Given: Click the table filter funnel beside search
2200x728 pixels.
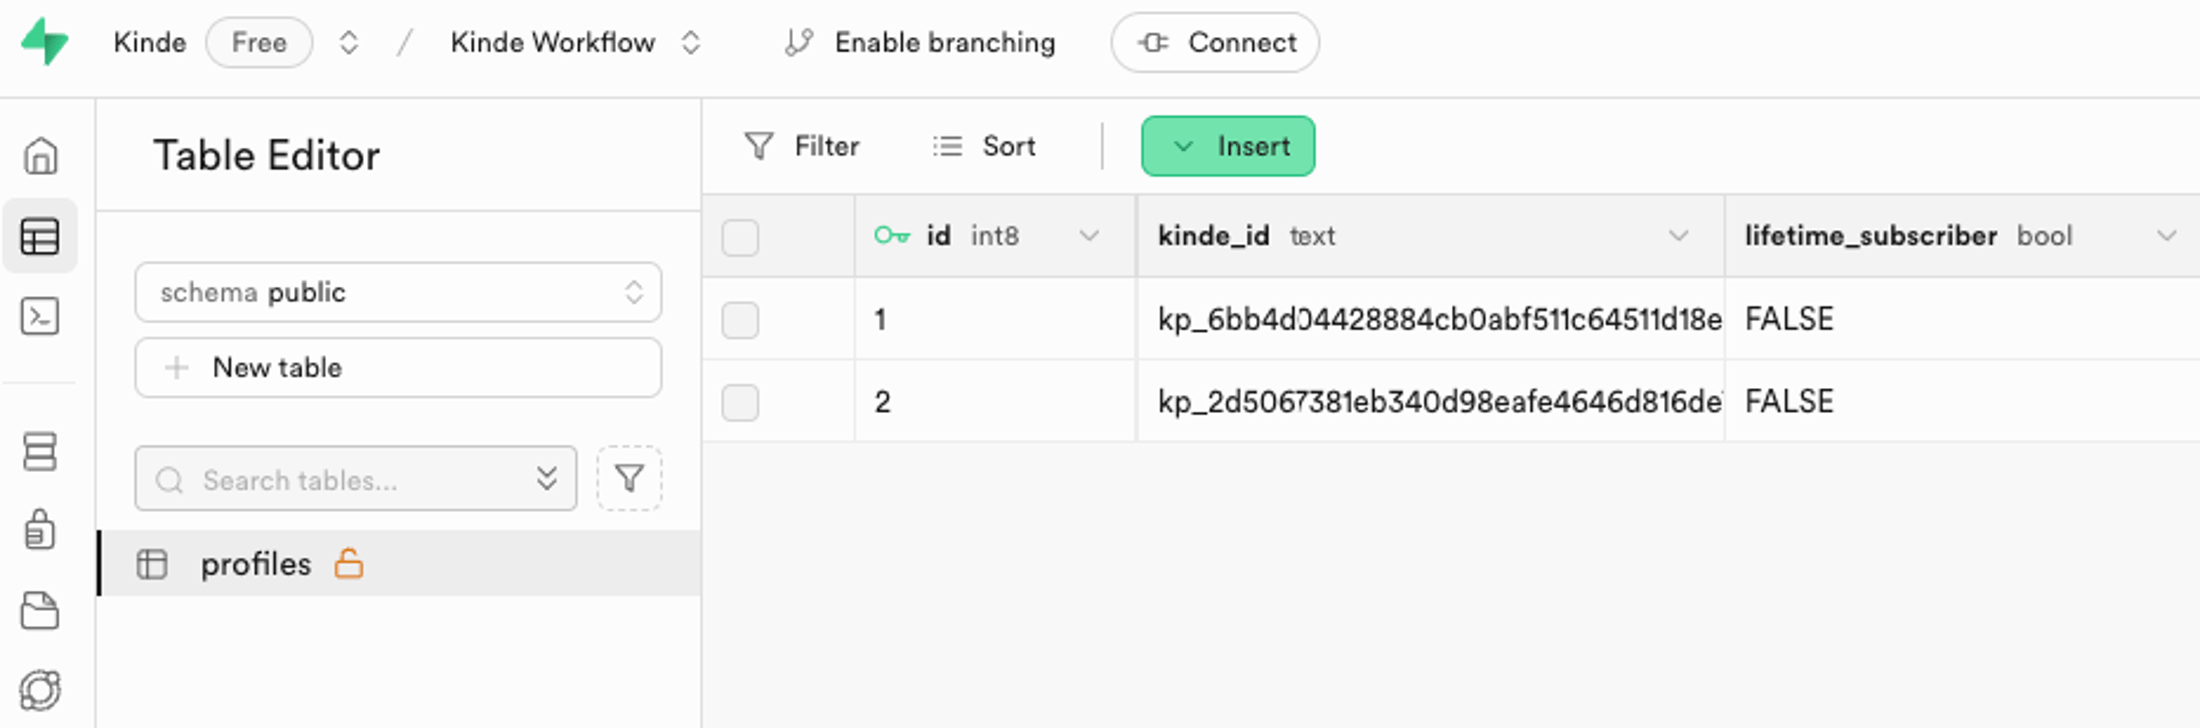Looking at the screenshot, I should (x=629, y=479).
